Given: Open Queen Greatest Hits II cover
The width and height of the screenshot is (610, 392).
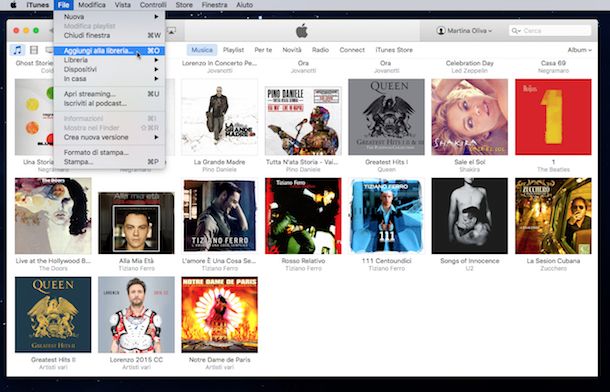Looking at the screenshot, I should [53, 315].
